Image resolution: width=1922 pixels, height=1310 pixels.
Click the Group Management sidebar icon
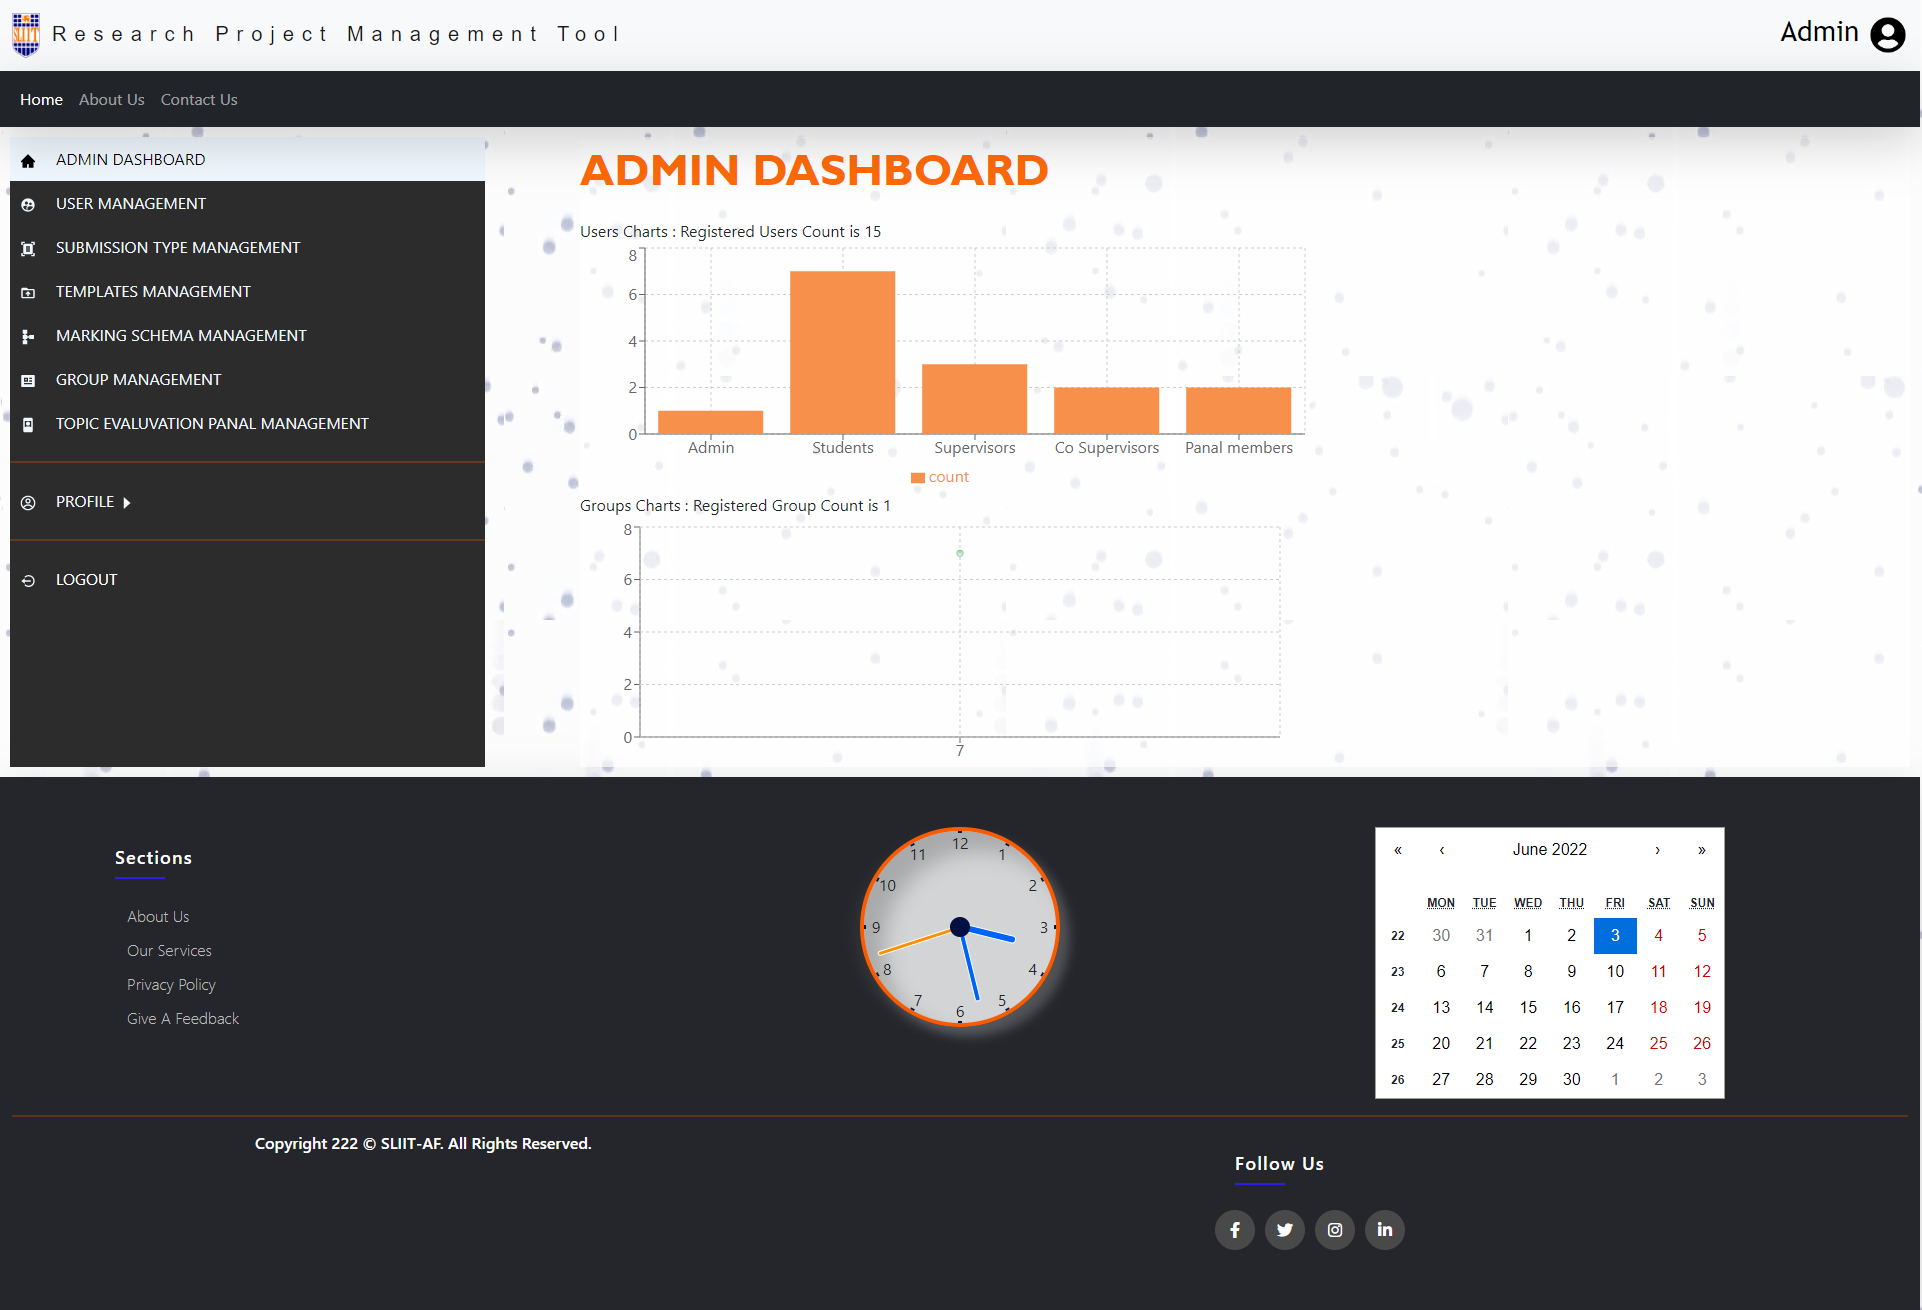point(28,381)
